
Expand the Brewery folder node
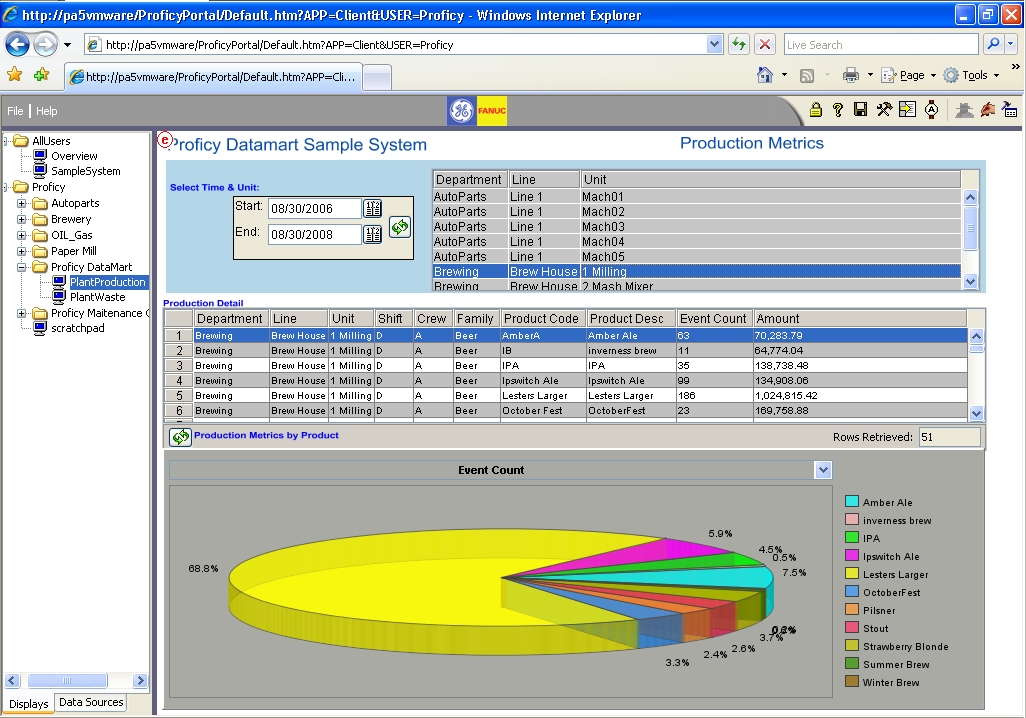pyautogui.click(x=22, y=219)
